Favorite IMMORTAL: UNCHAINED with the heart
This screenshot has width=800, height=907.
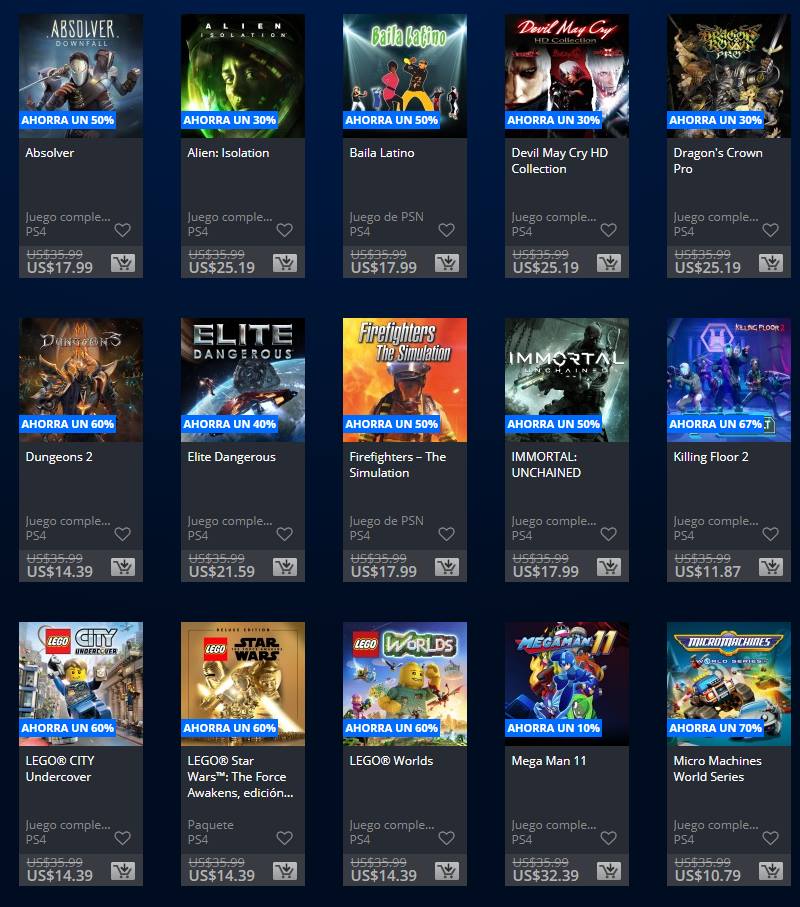609,534
